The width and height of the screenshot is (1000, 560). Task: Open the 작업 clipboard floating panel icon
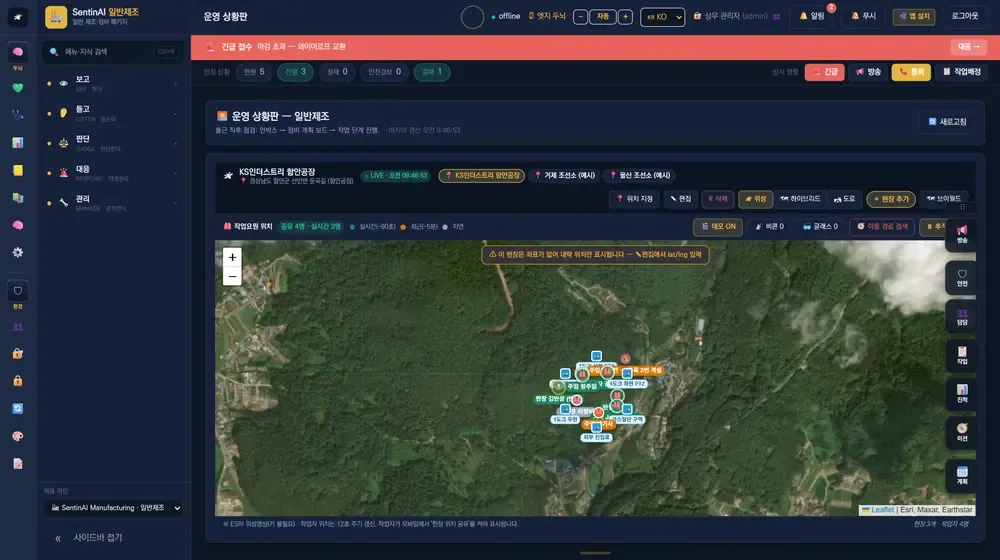[x=962, y=355]
